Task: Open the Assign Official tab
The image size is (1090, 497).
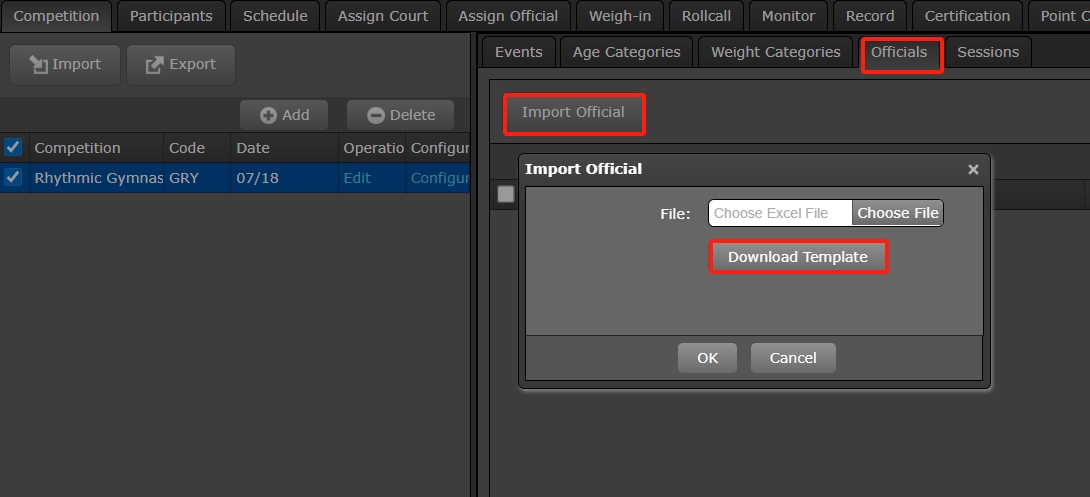Action: [508, 16]
